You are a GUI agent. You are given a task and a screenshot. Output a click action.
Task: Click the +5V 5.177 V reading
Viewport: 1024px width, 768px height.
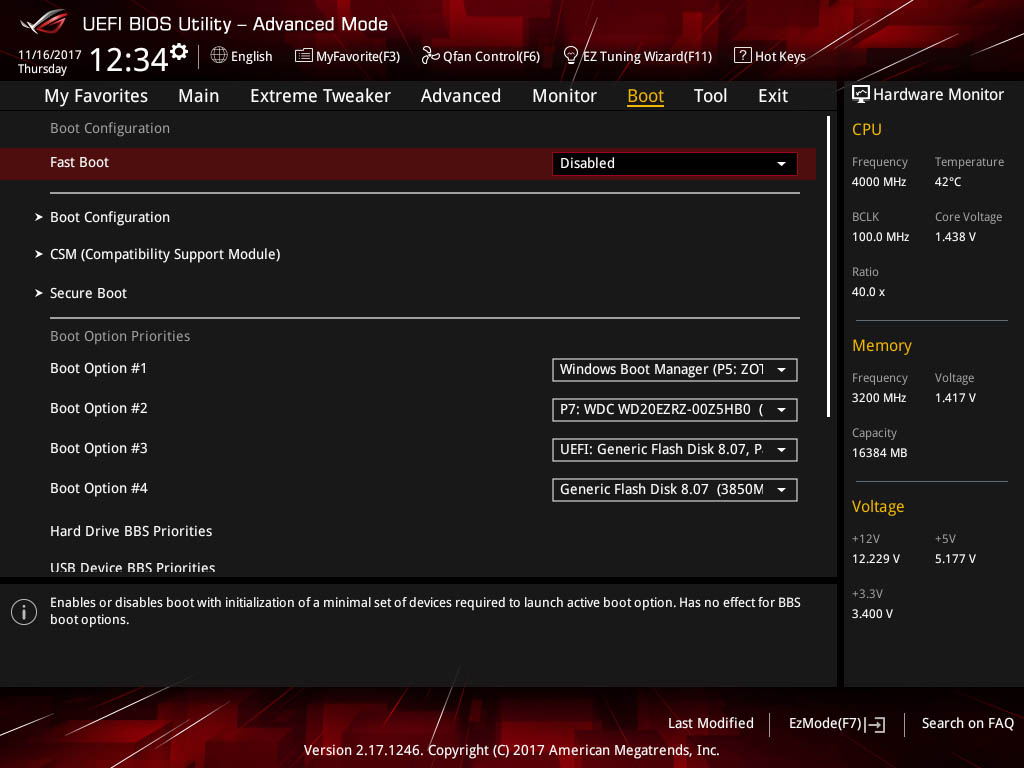pos(955,558)
